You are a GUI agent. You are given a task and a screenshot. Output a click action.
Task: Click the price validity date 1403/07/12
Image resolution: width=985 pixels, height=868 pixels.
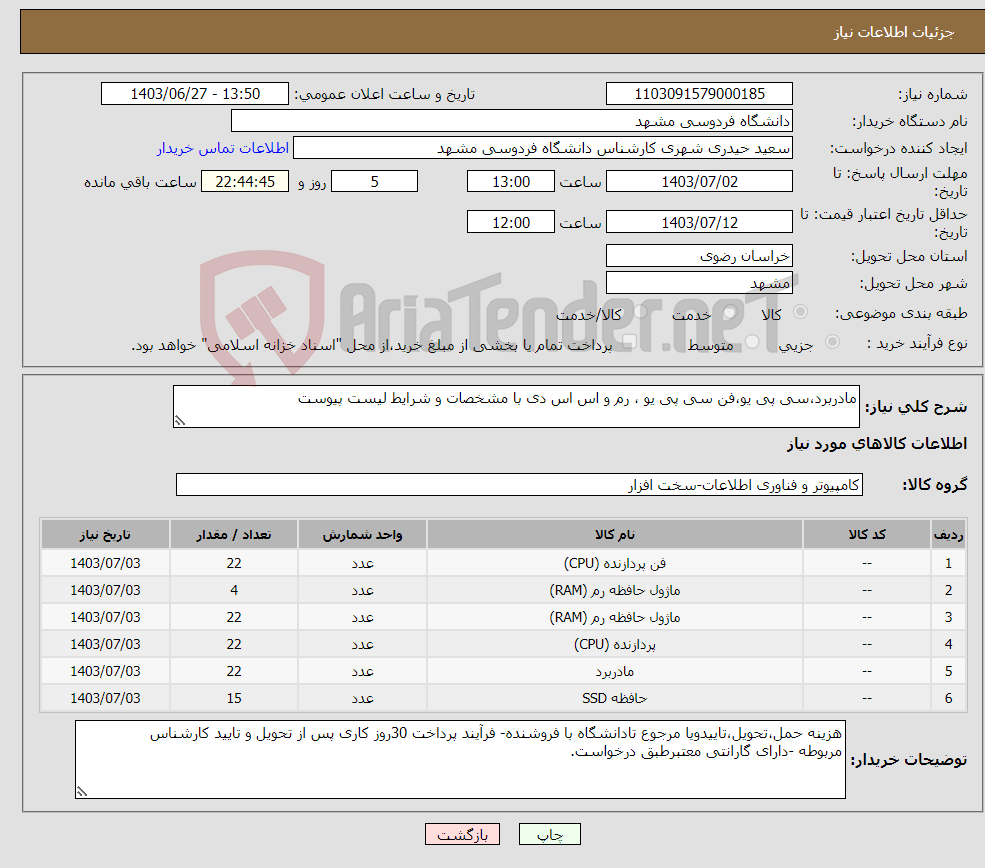pyautogui.click(x=699, y=222)
